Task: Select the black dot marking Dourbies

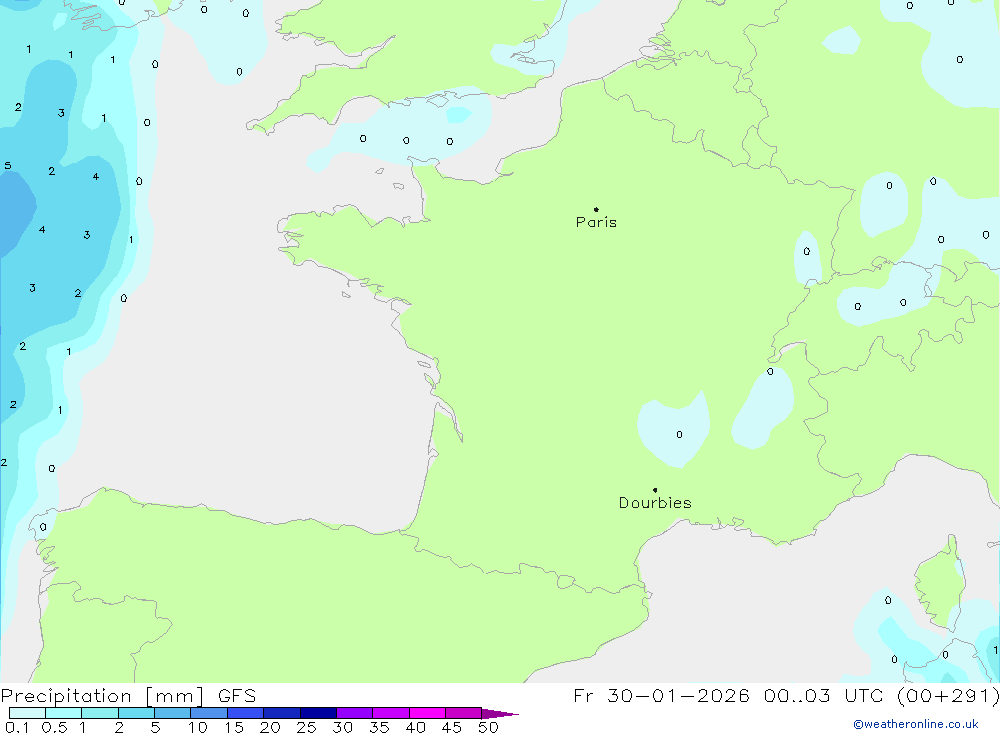Action: click(x=655, y=490)
